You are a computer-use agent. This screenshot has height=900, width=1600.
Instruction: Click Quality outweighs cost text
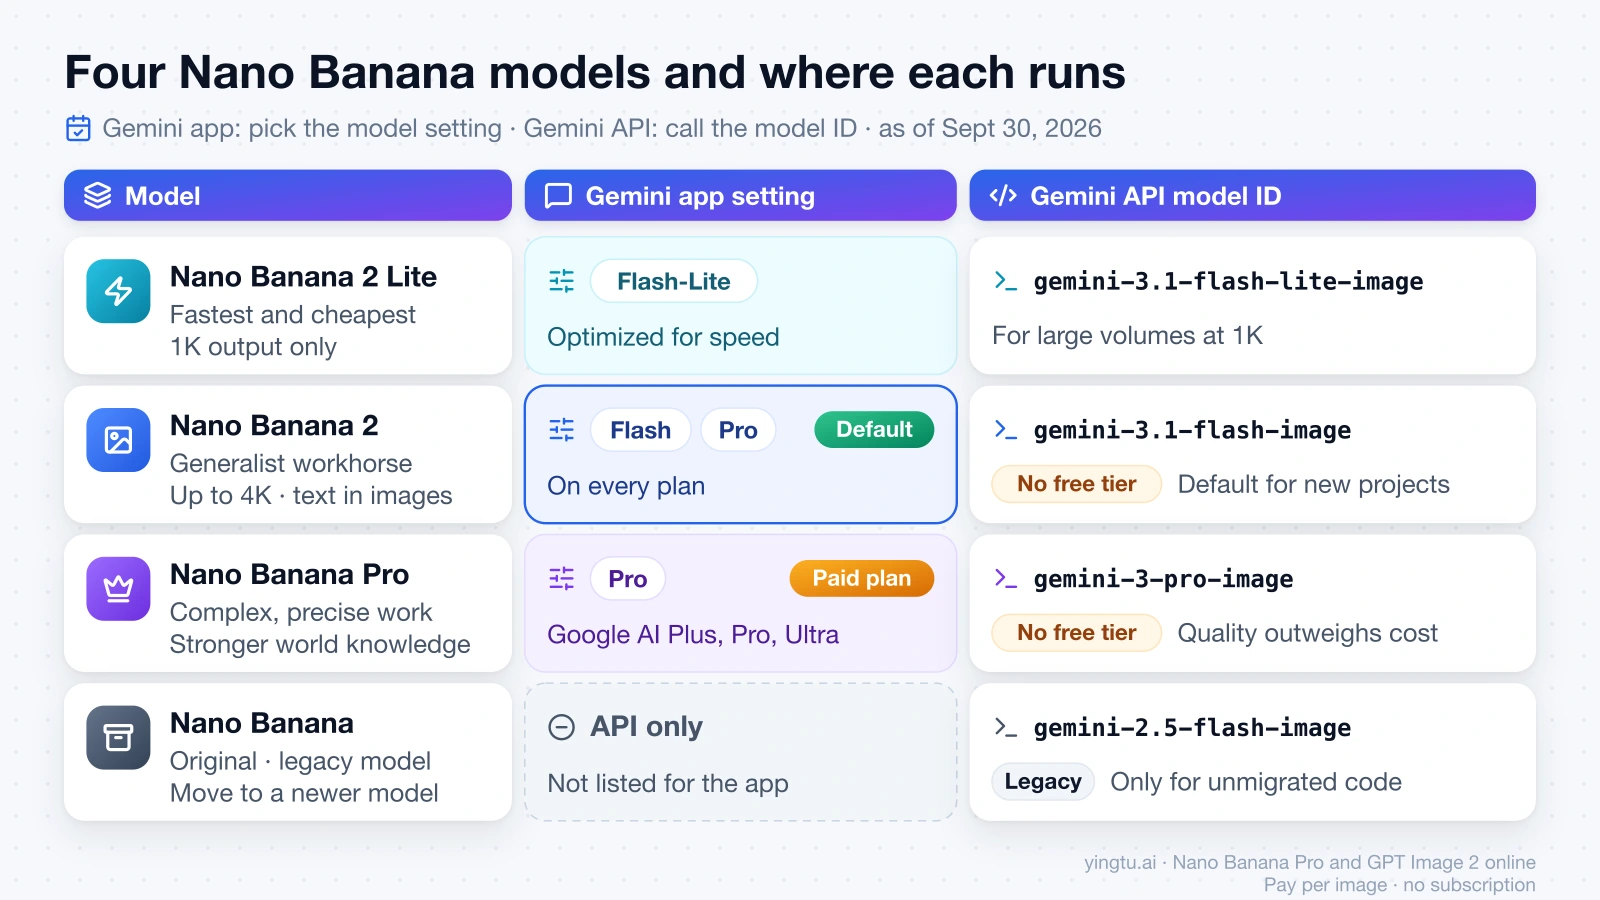click(1307, 633)
